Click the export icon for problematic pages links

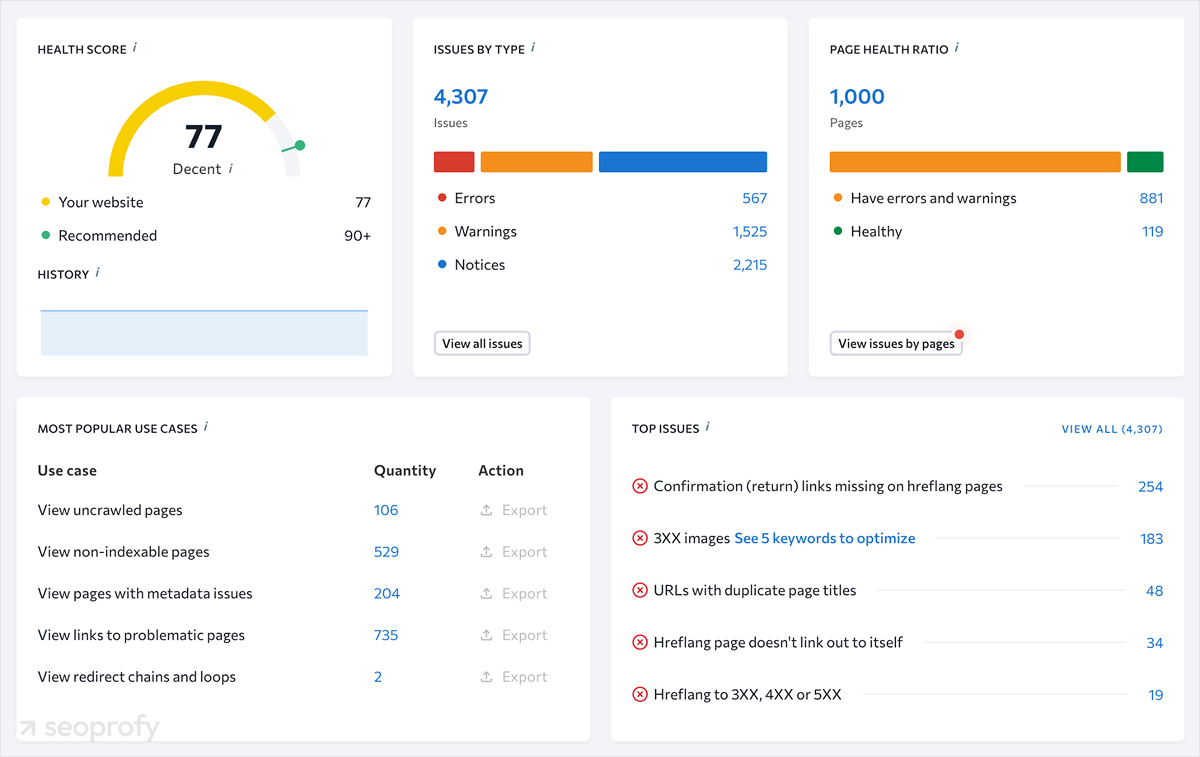click(486, 635)
